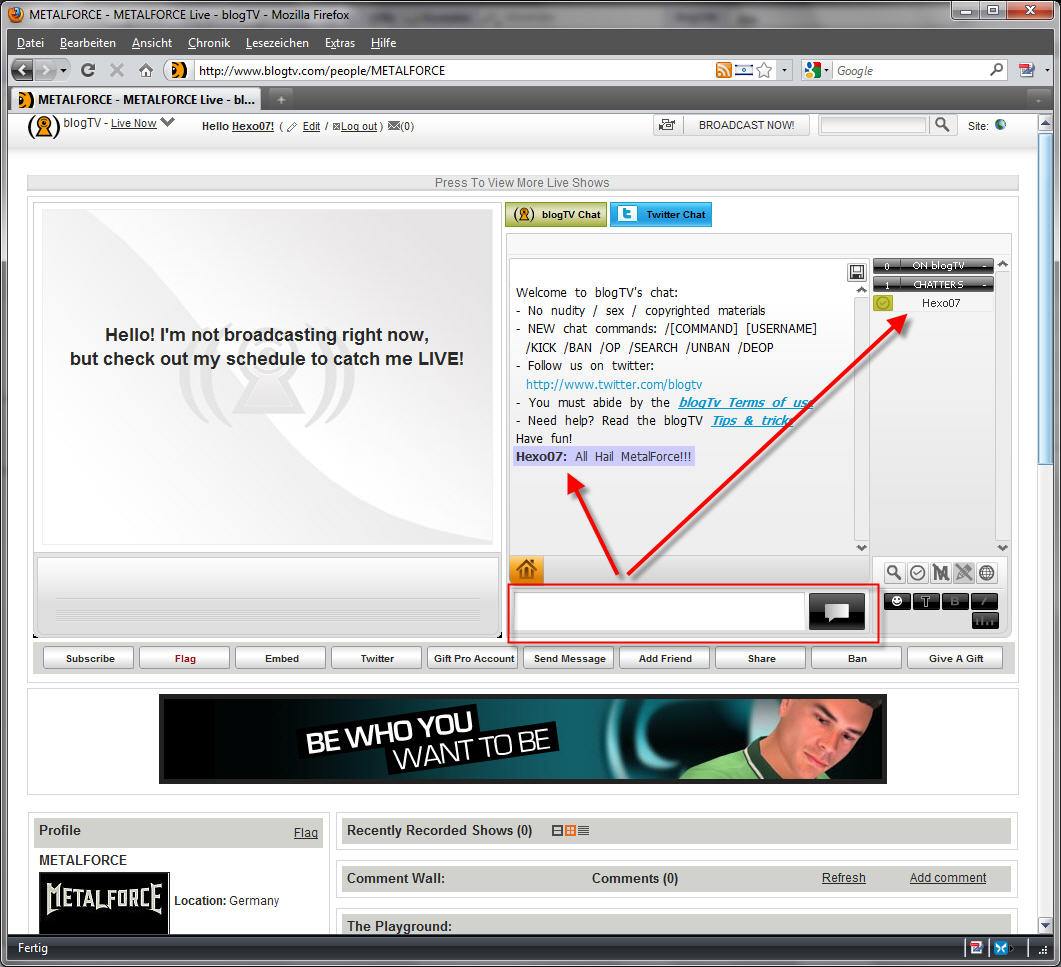1061x967 pixels.
Task: Click the Firefox reload page icon
Action: [88, 70]
